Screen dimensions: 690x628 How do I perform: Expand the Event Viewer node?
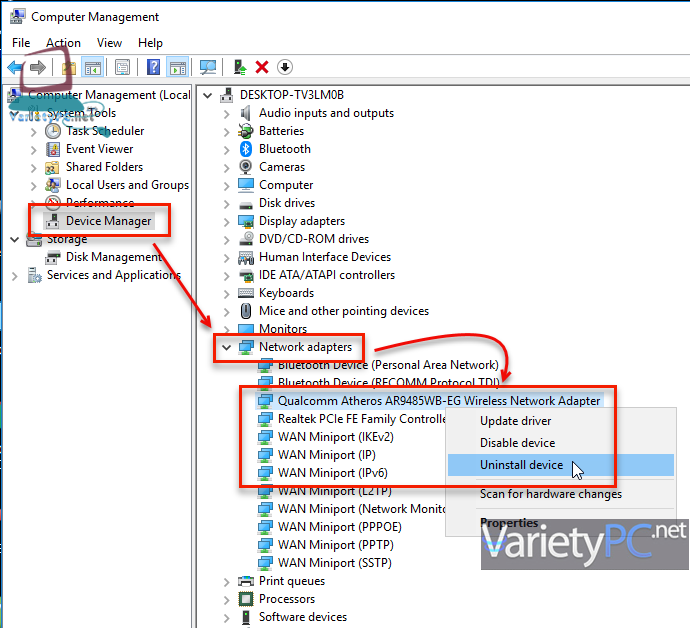(x=33, y=150)
